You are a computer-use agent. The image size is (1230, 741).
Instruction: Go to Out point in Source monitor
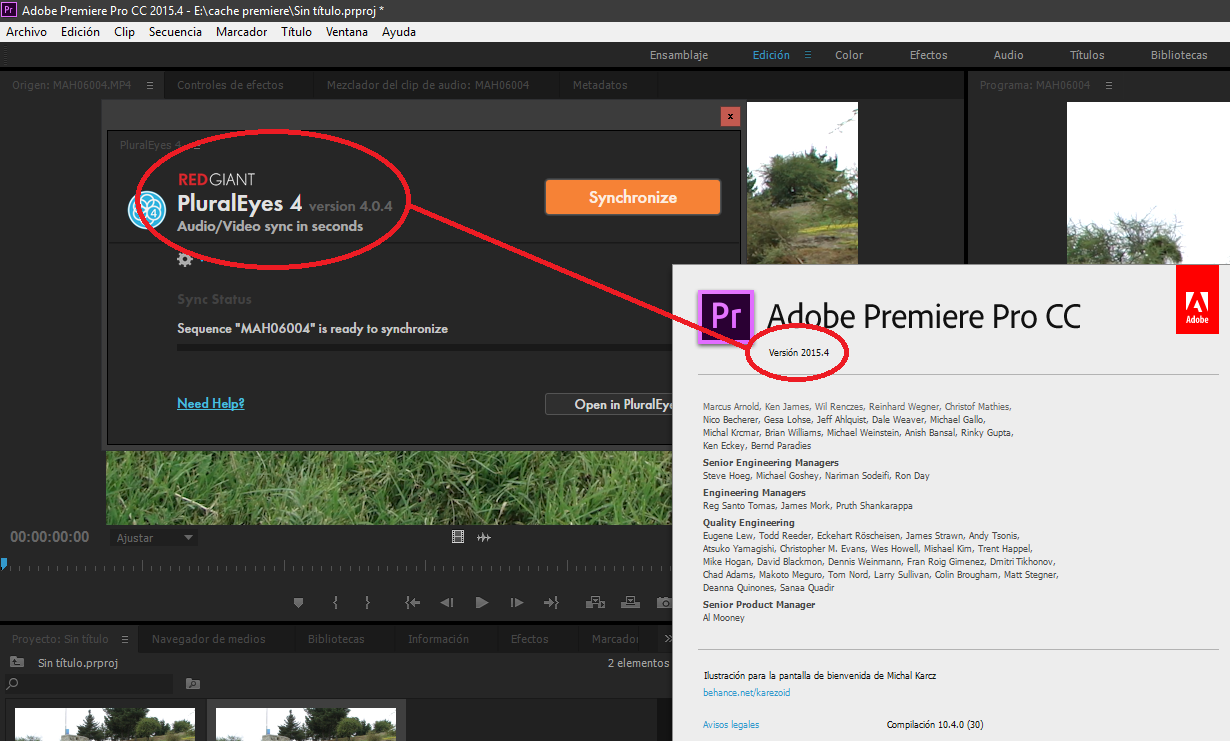tap(551, 602)
